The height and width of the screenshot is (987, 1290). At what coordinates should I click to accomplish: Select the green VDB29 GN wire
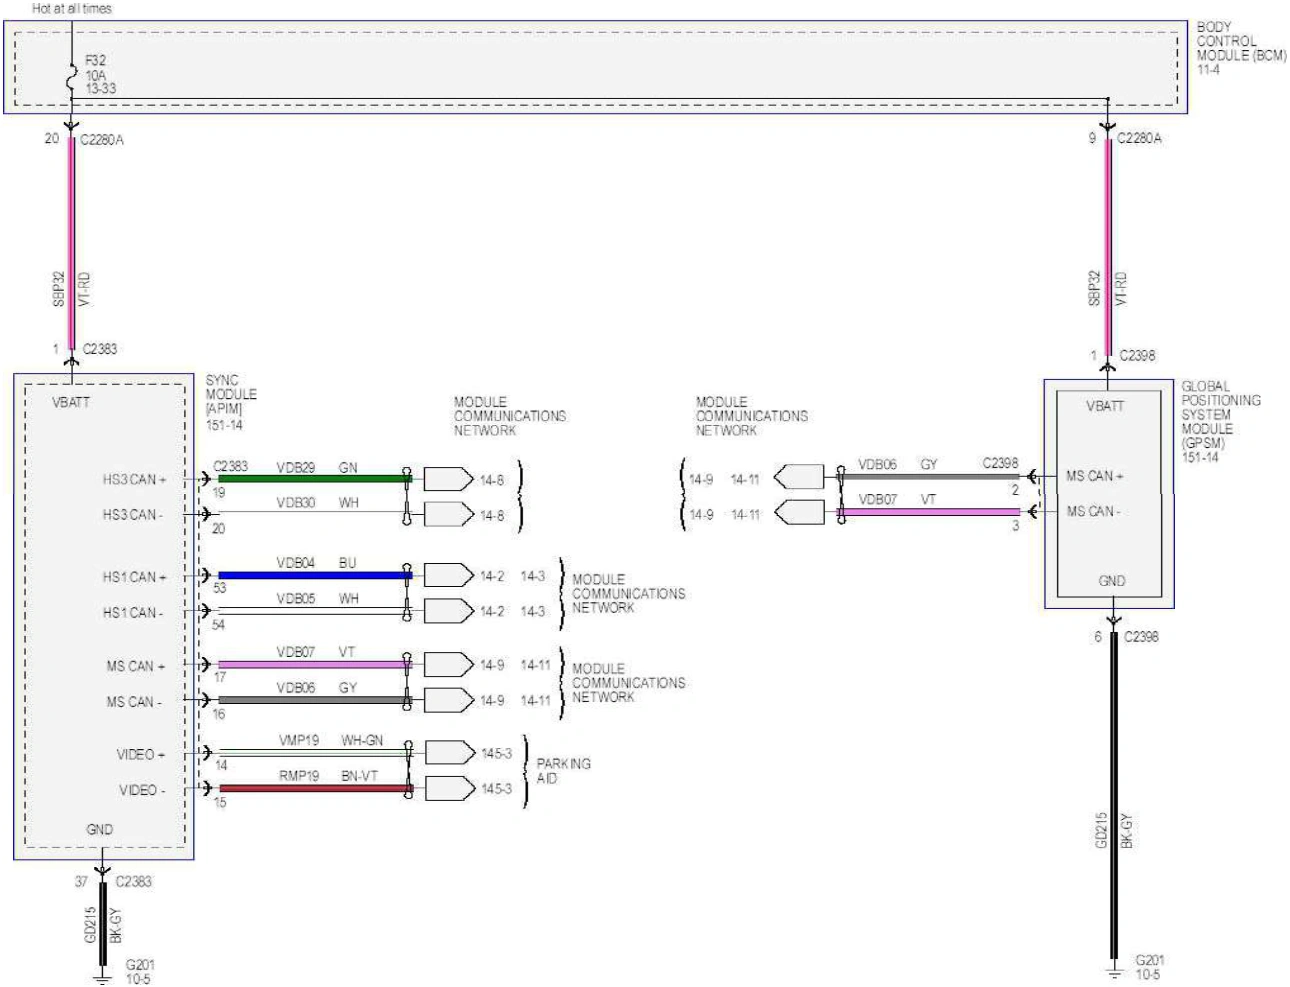(314, 479)
